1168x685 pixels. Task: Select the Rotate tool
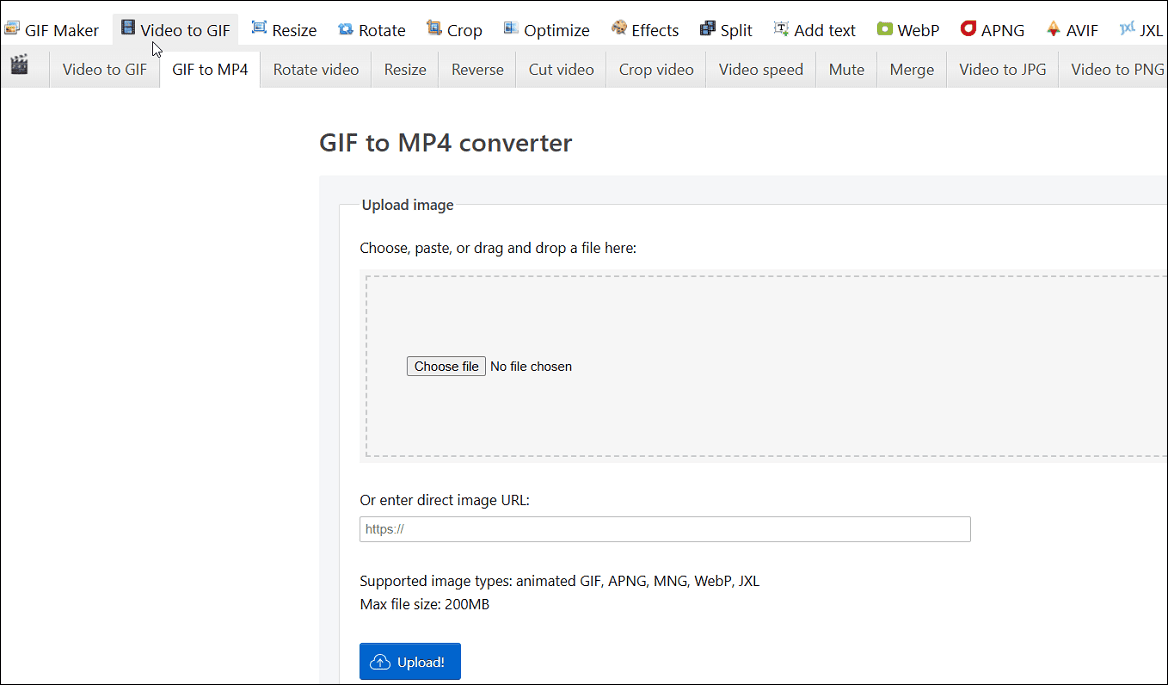(371, 29)
